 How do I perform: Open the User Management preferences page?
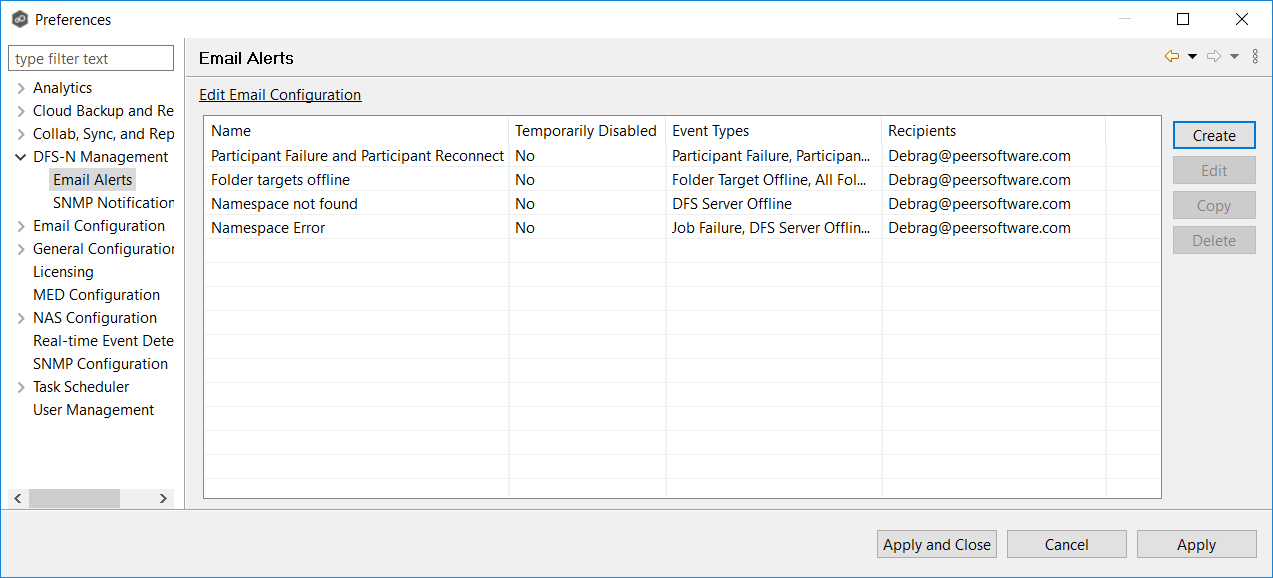(93, 410)
